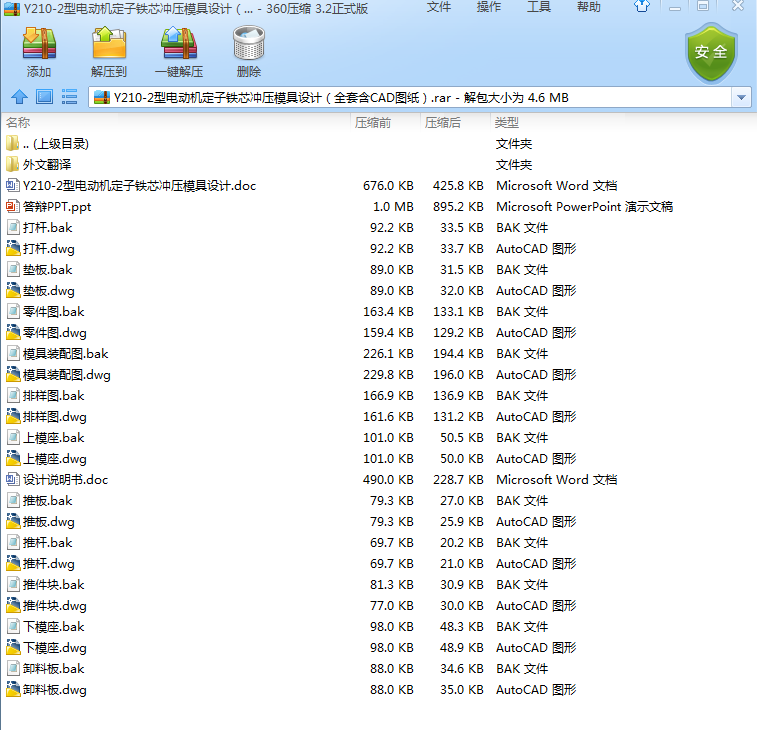This screenshot has height=730, width=757.
Task: Click the file icon beside 上模座.bak
Action: pos(13,437)
